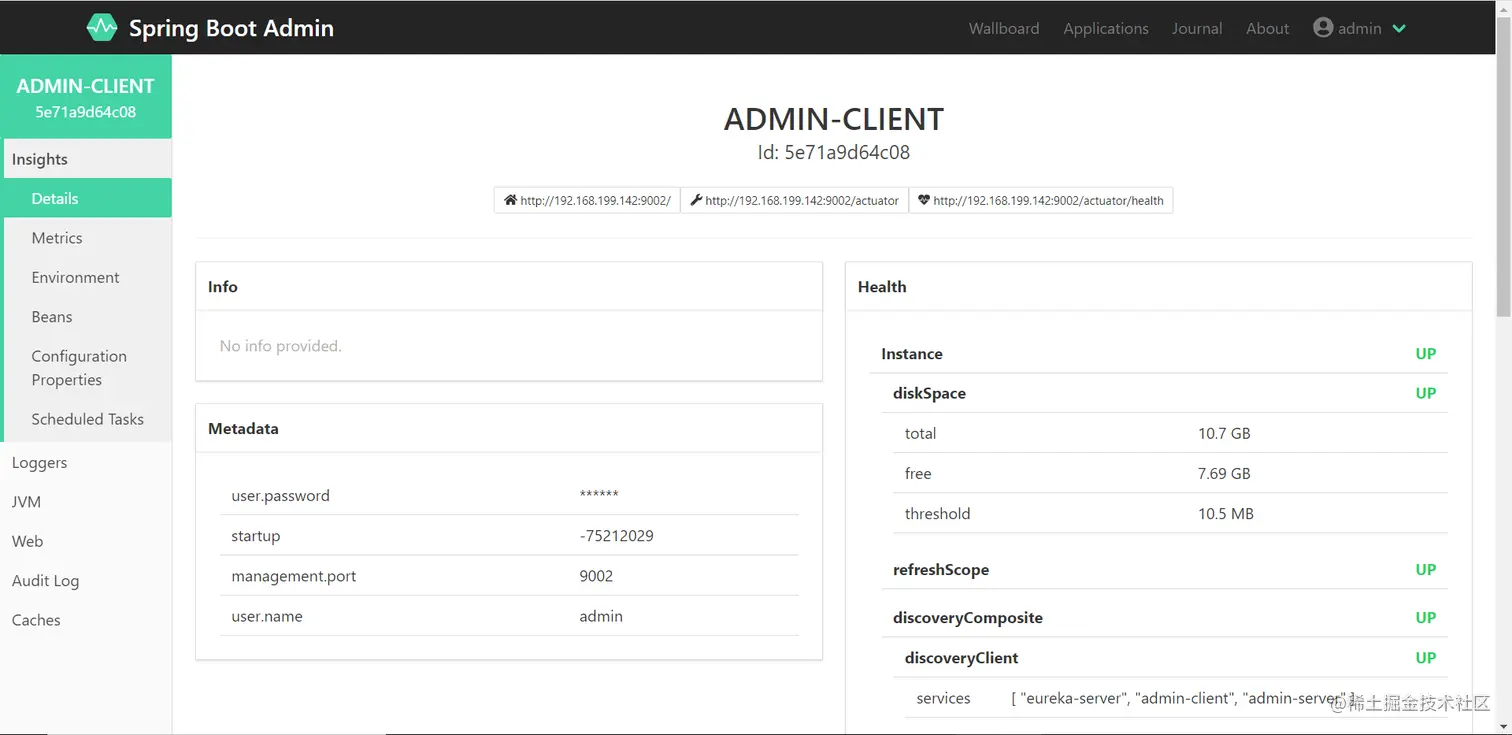Click the home icon of the service URL
The width and height of the screenshot is (1512, 735).
point(511,200)
